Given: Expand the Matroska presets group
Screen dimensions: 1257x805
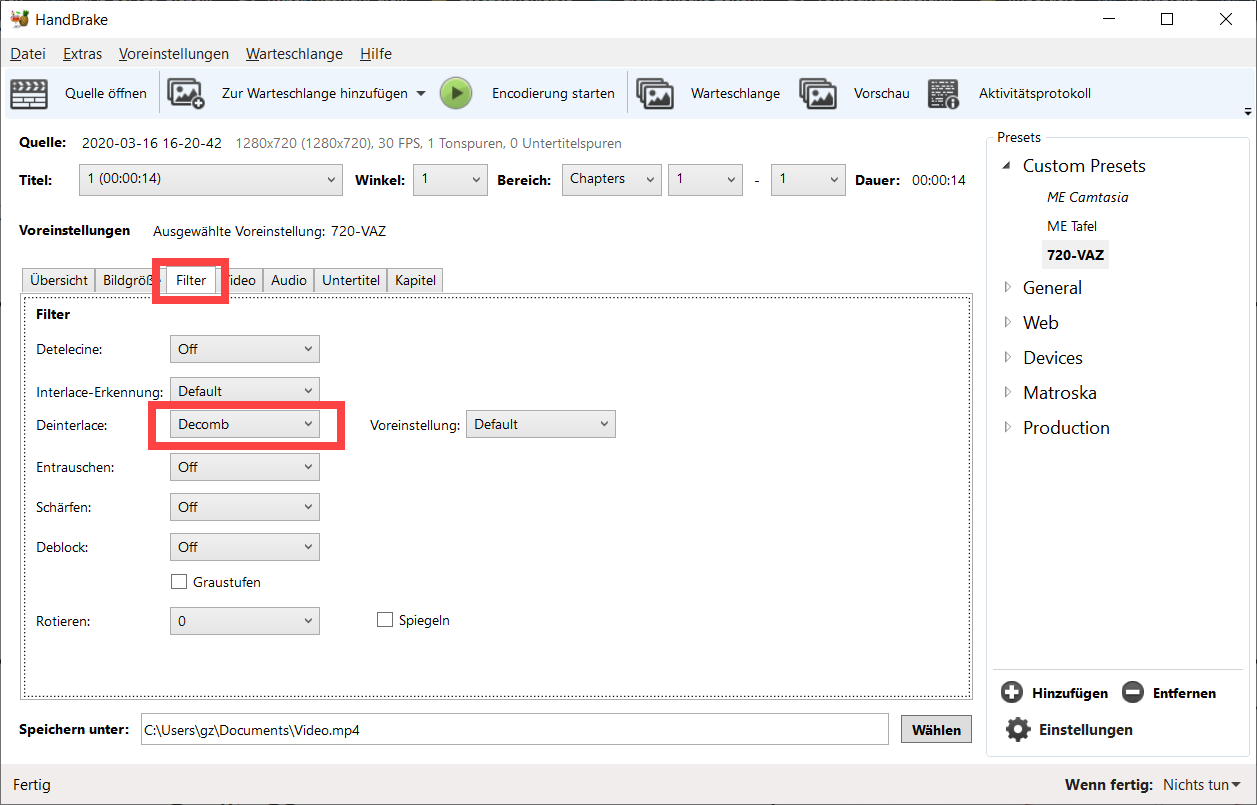Looking at the screenshot, I should point(1008,393).
